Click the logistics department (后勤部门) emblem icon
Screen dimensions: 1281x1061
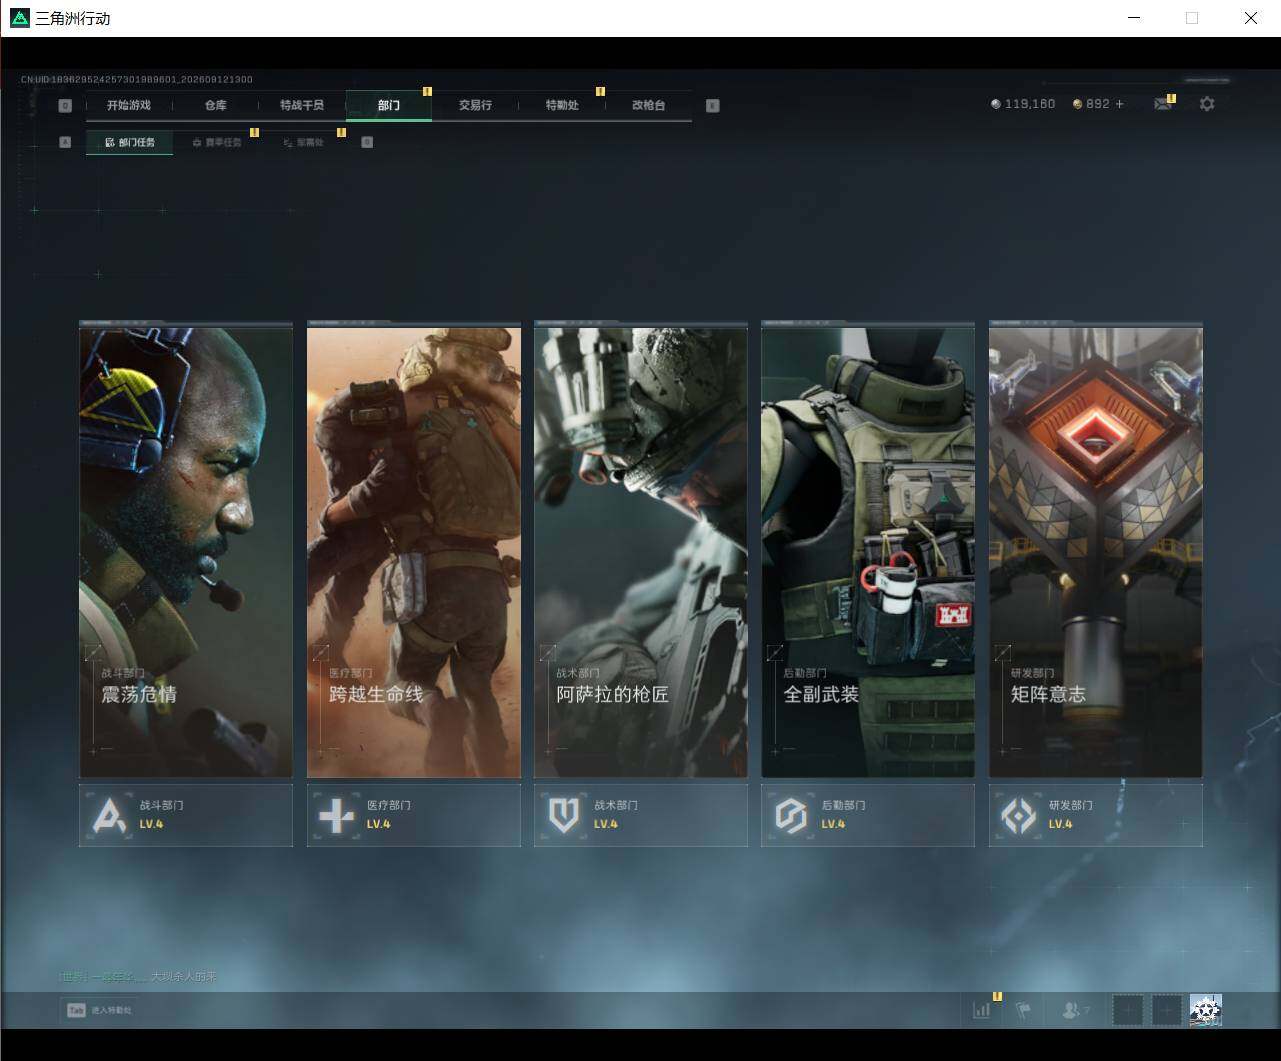[x=791, y=816]
